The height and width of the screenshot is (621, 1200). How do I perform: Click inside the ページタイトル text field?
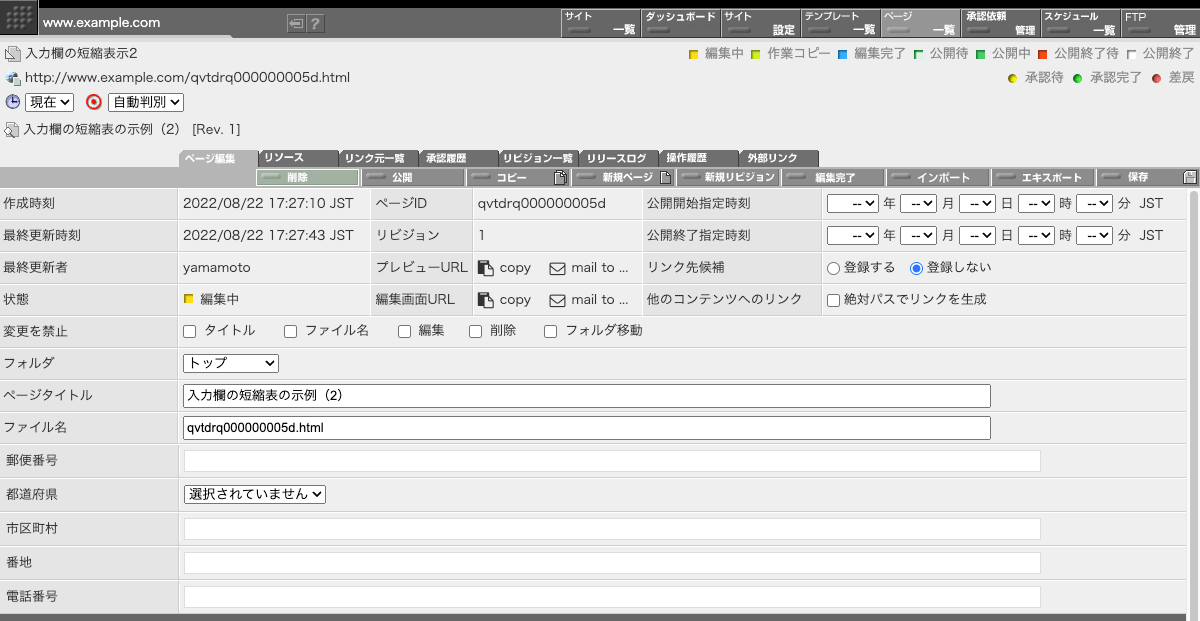click(x=585, y=395)
